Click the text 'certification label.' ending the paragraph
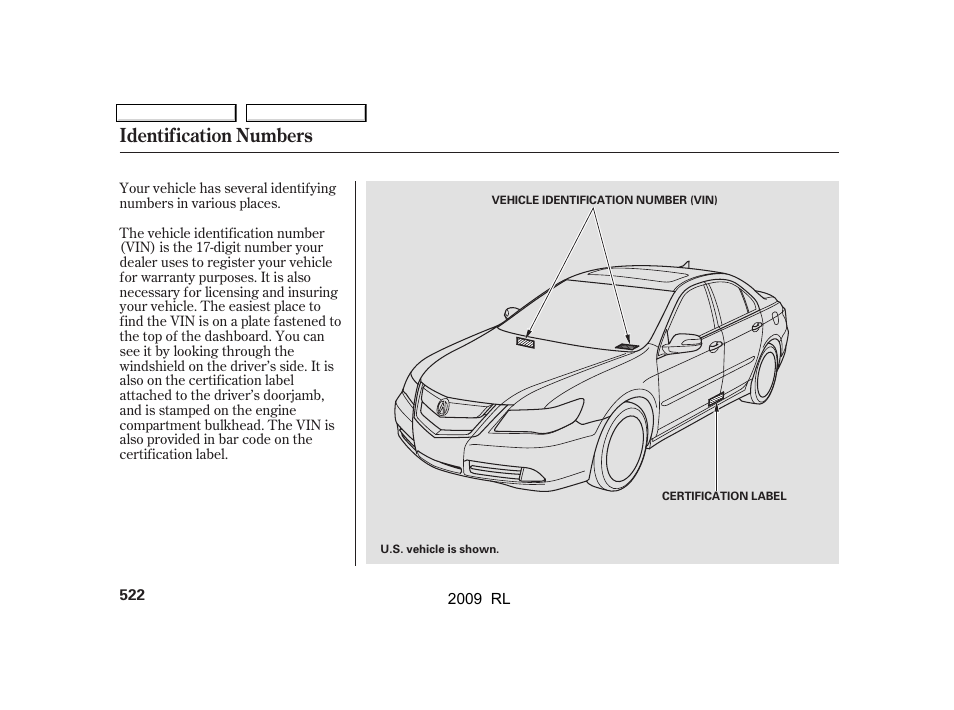 173,454
